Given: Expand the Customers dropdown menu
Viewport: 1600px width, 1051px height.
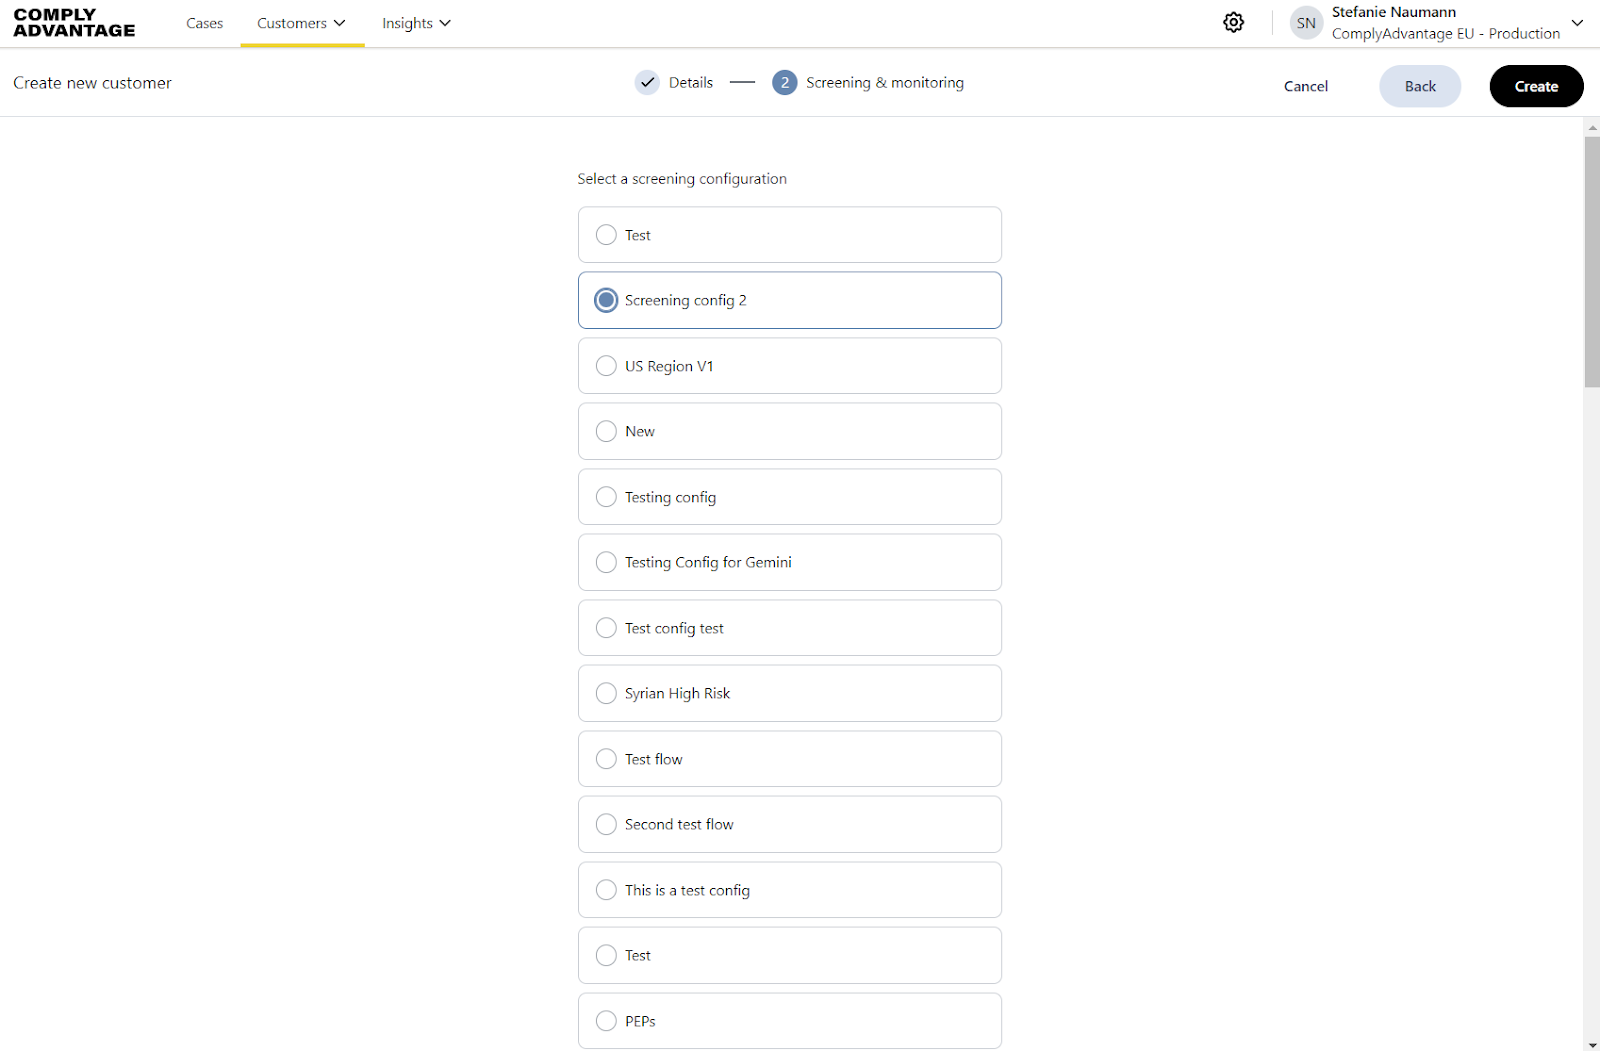Looking at the screenshot, I should pos(301,23).
